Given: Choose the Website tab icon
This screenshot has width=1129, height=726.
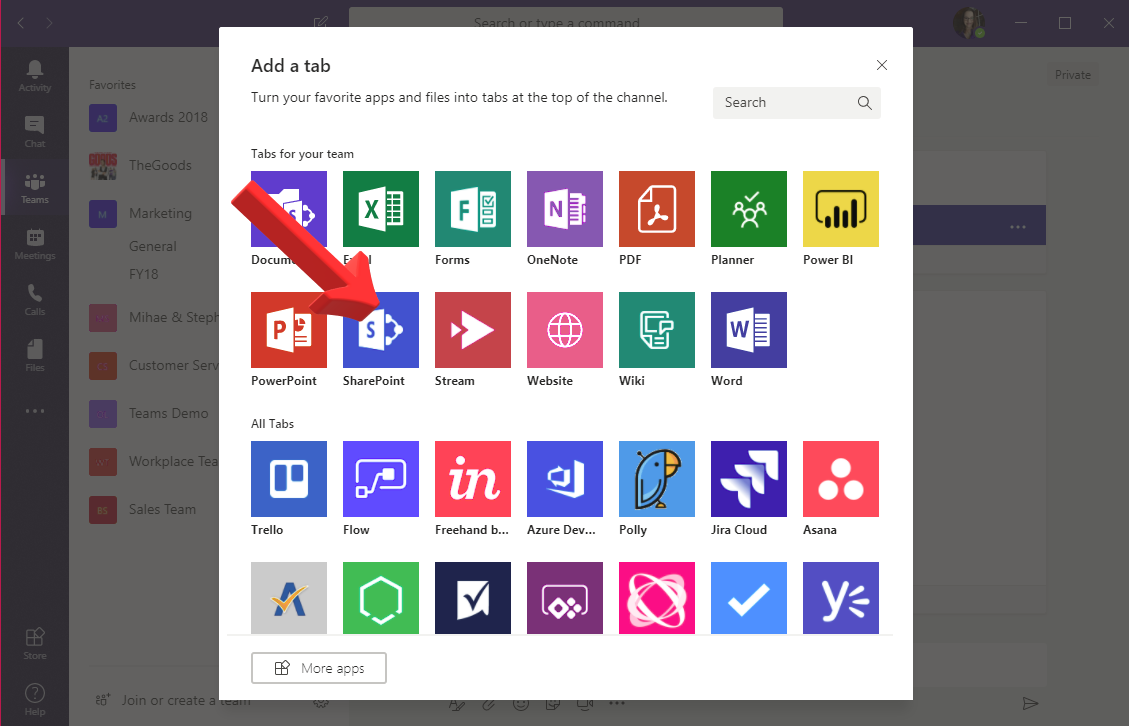Looking at the screenshot, I should point(565,331).
